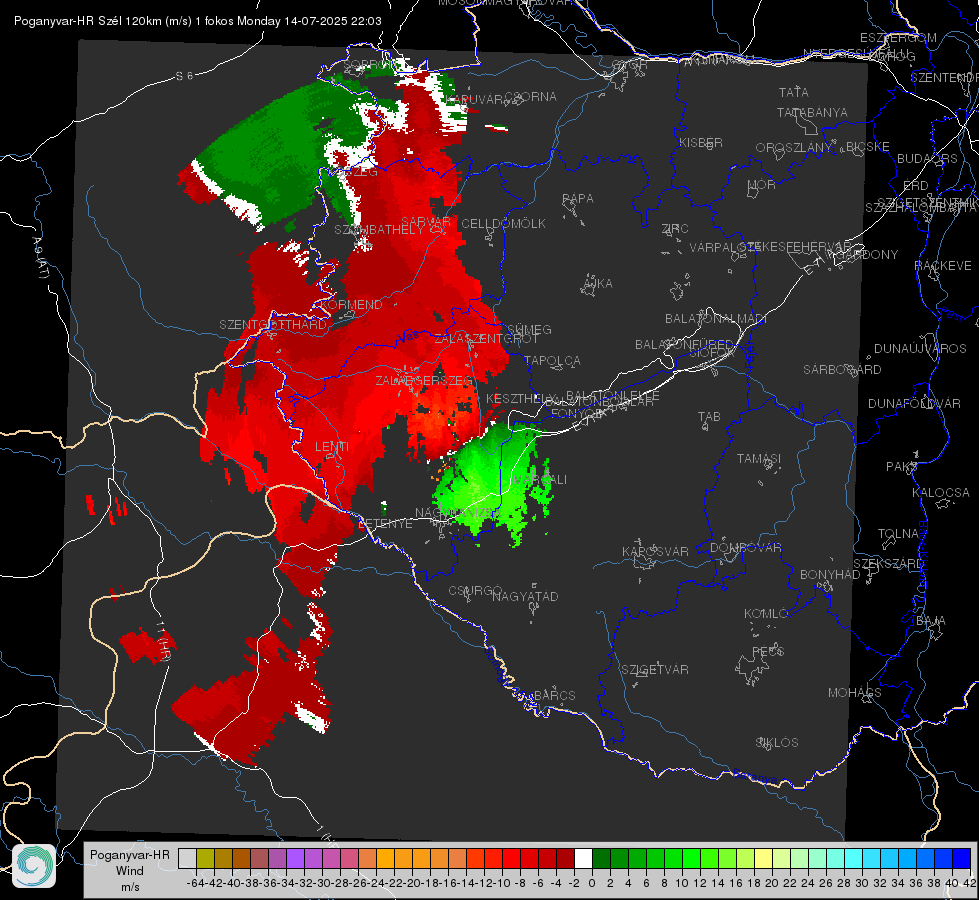
Task: Click the BARCS town label
Action: click(x=554, y=695)
